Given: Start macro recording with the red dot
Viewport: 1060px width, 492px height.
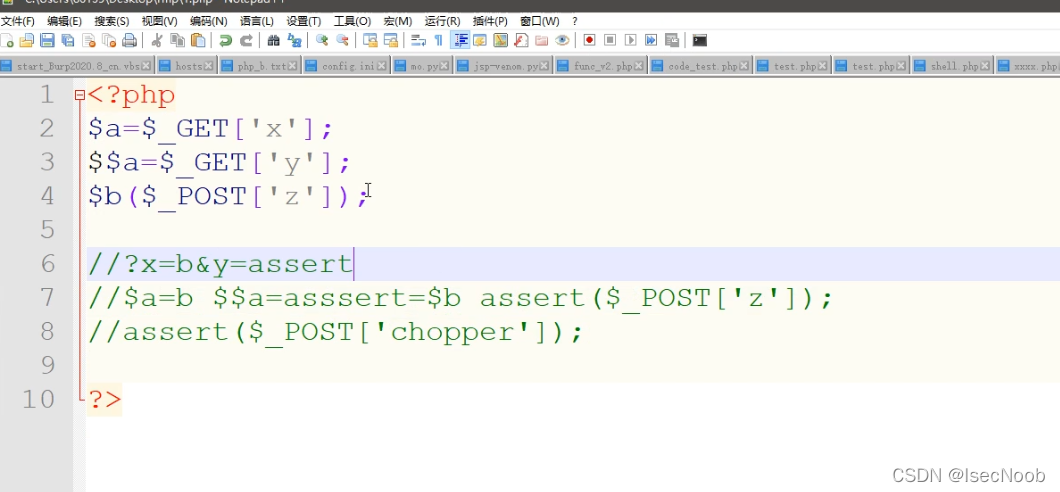Looking at the screenshot, I should (589, 41).
